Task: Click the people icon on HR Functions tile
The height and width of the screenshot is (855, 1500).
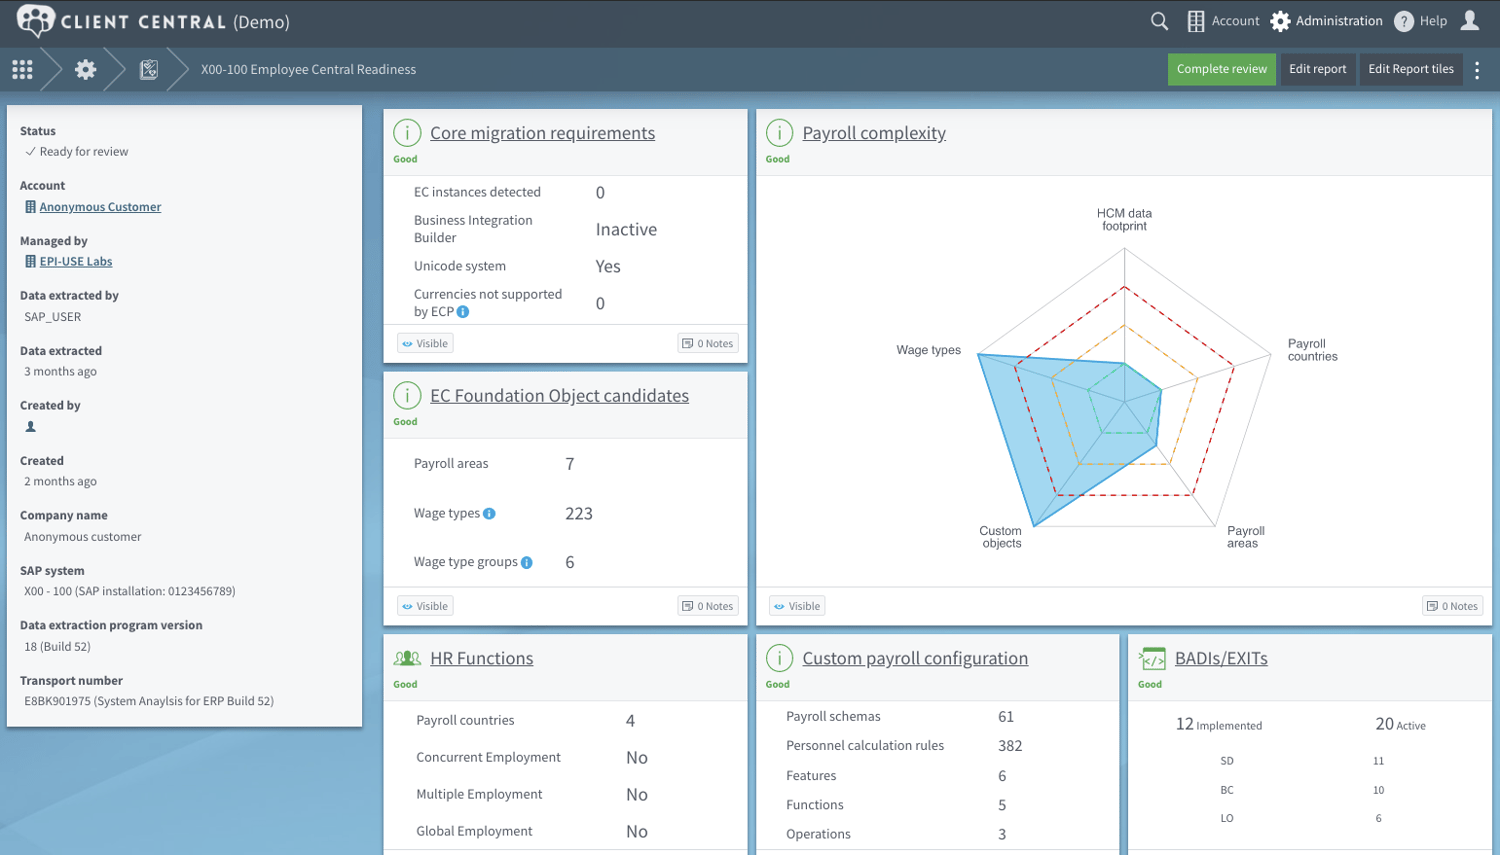Action: 407,658
